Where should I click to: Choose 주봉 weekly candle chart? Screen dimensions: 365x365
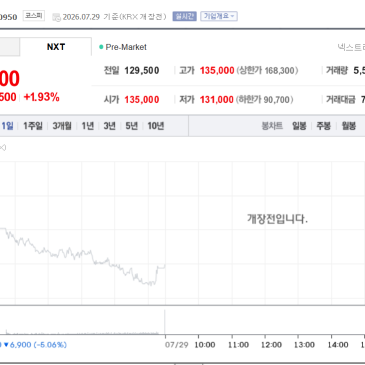(323, 126)
